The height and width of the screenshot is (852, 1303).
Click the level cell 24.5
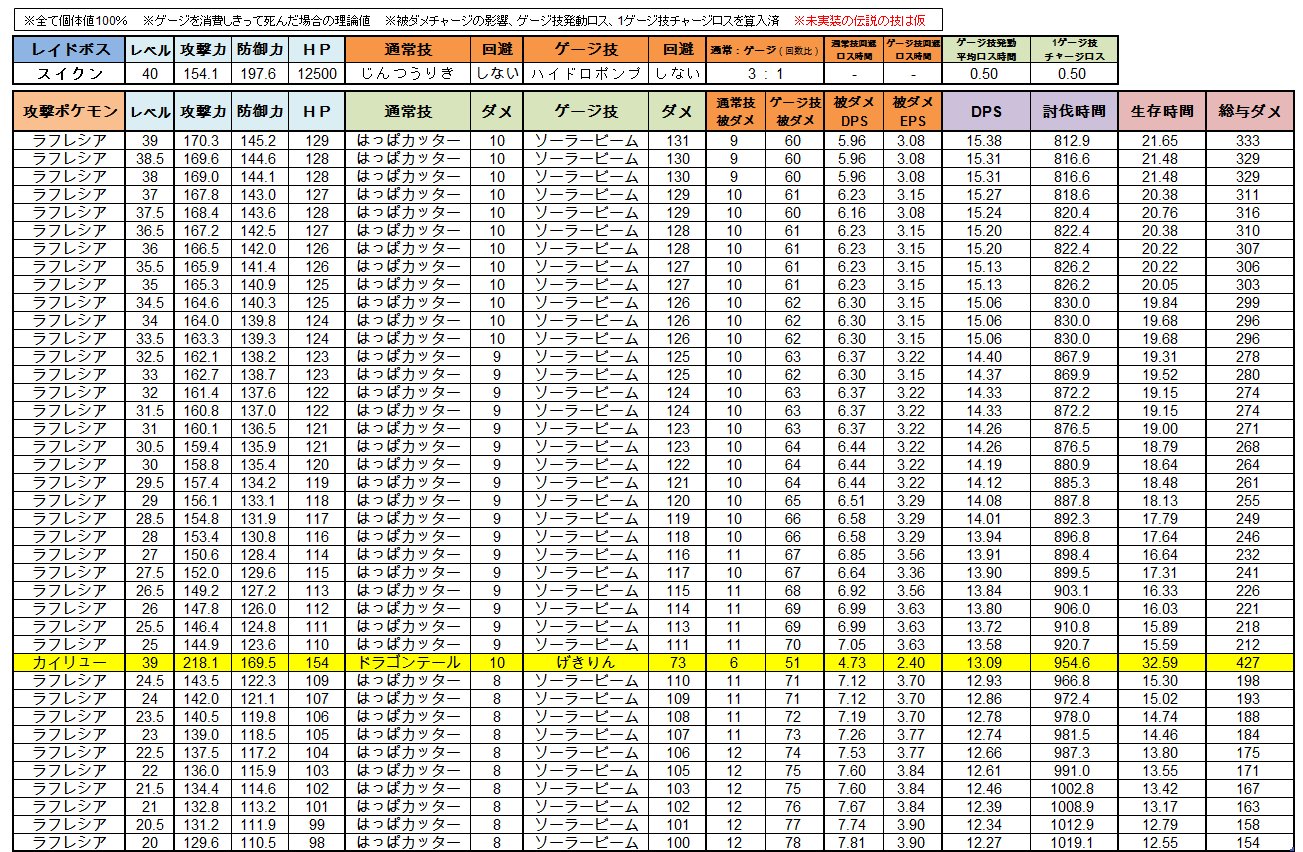150,680
